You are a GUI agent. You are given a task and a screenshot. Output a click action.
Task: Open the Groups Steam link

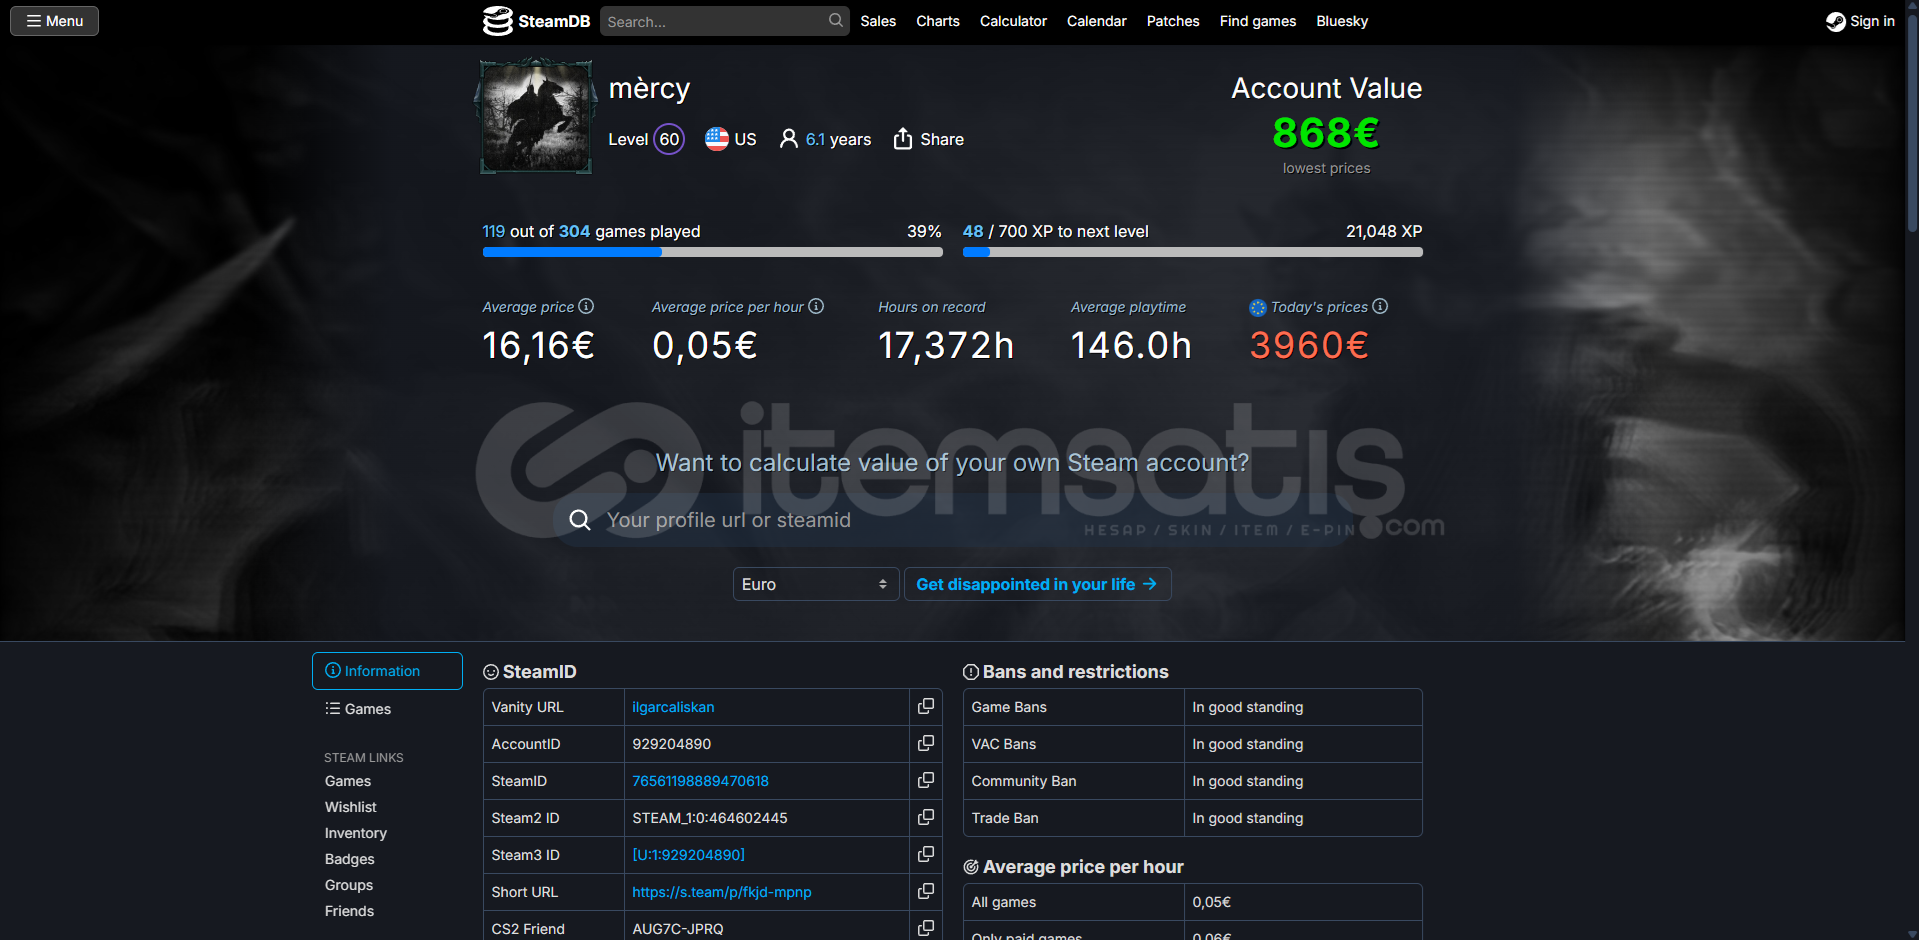click(349, 885)
